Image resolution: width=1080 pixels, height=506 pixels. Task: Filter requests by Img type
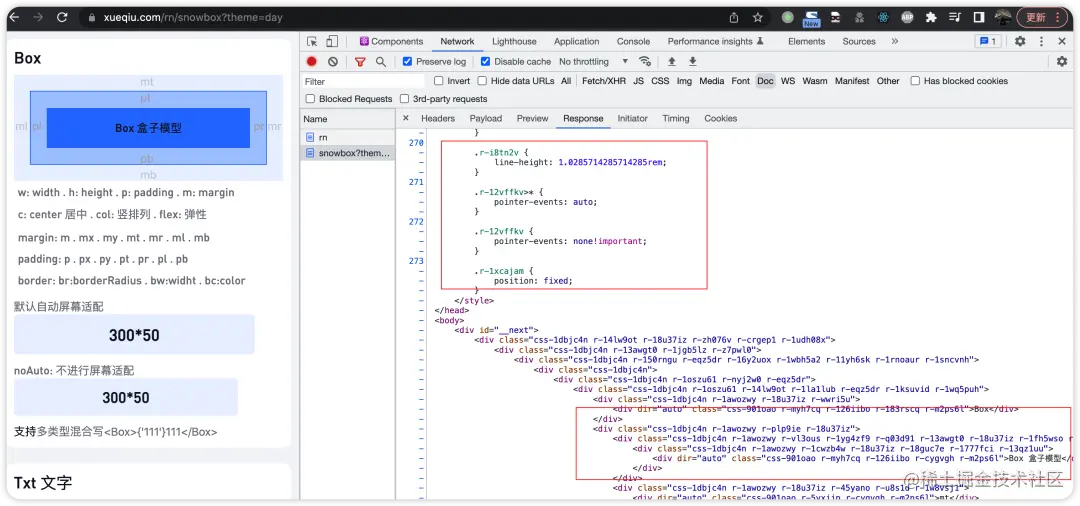[x=684, y=81]
